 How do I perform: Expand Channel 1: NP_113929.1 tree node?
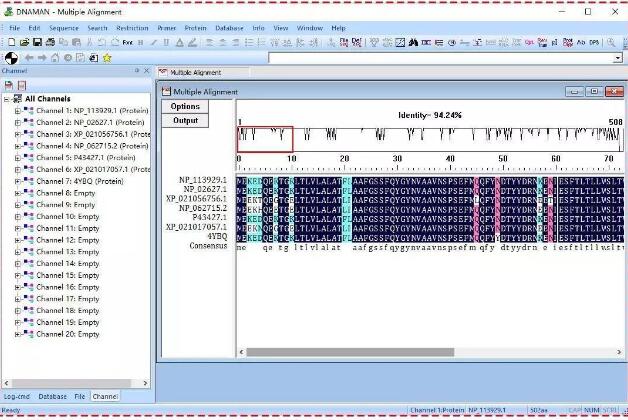click(x=17, y=110)
